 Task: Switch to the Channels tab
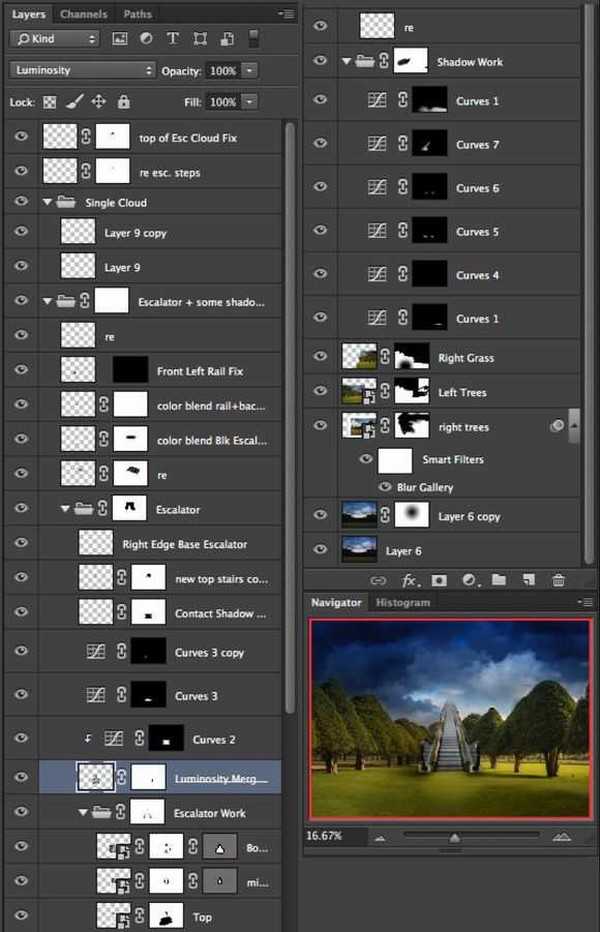84,15
